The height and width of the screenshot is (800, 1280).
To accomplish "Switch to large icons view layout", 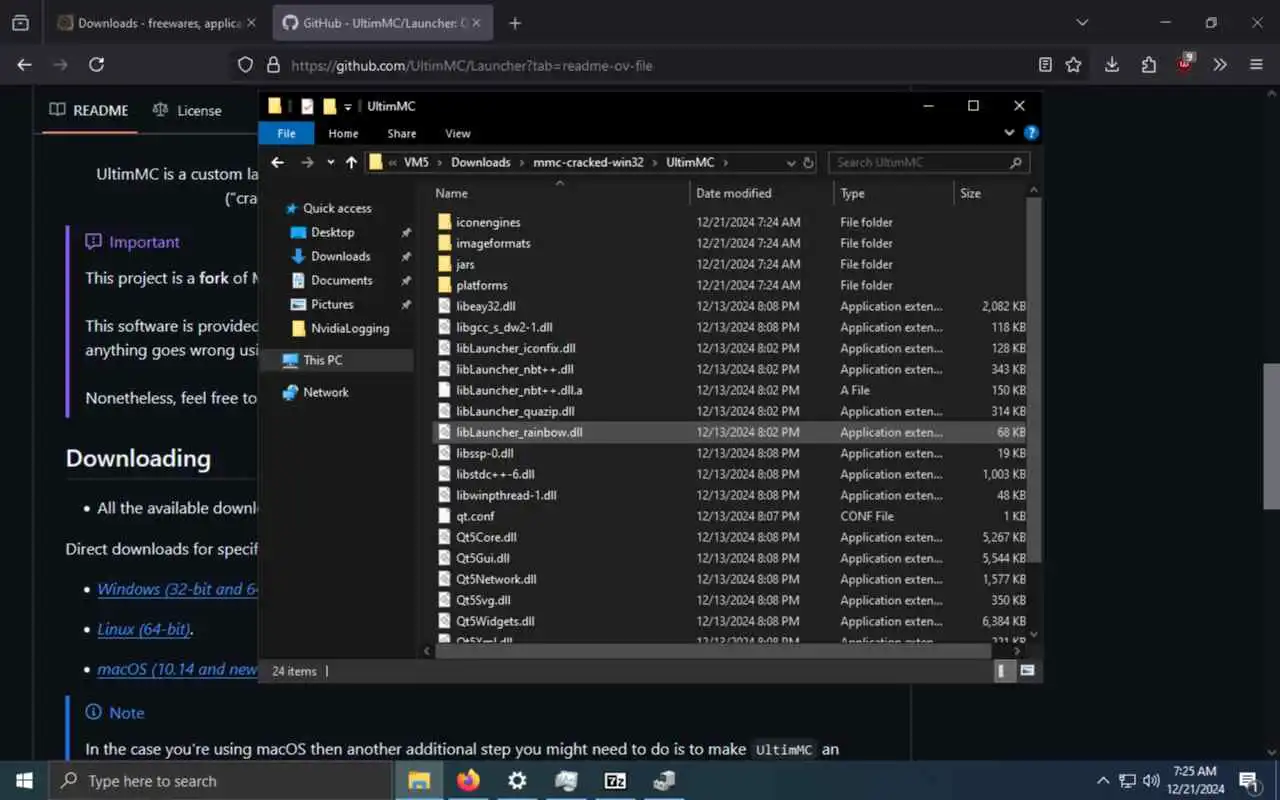I will point(1027,671).
